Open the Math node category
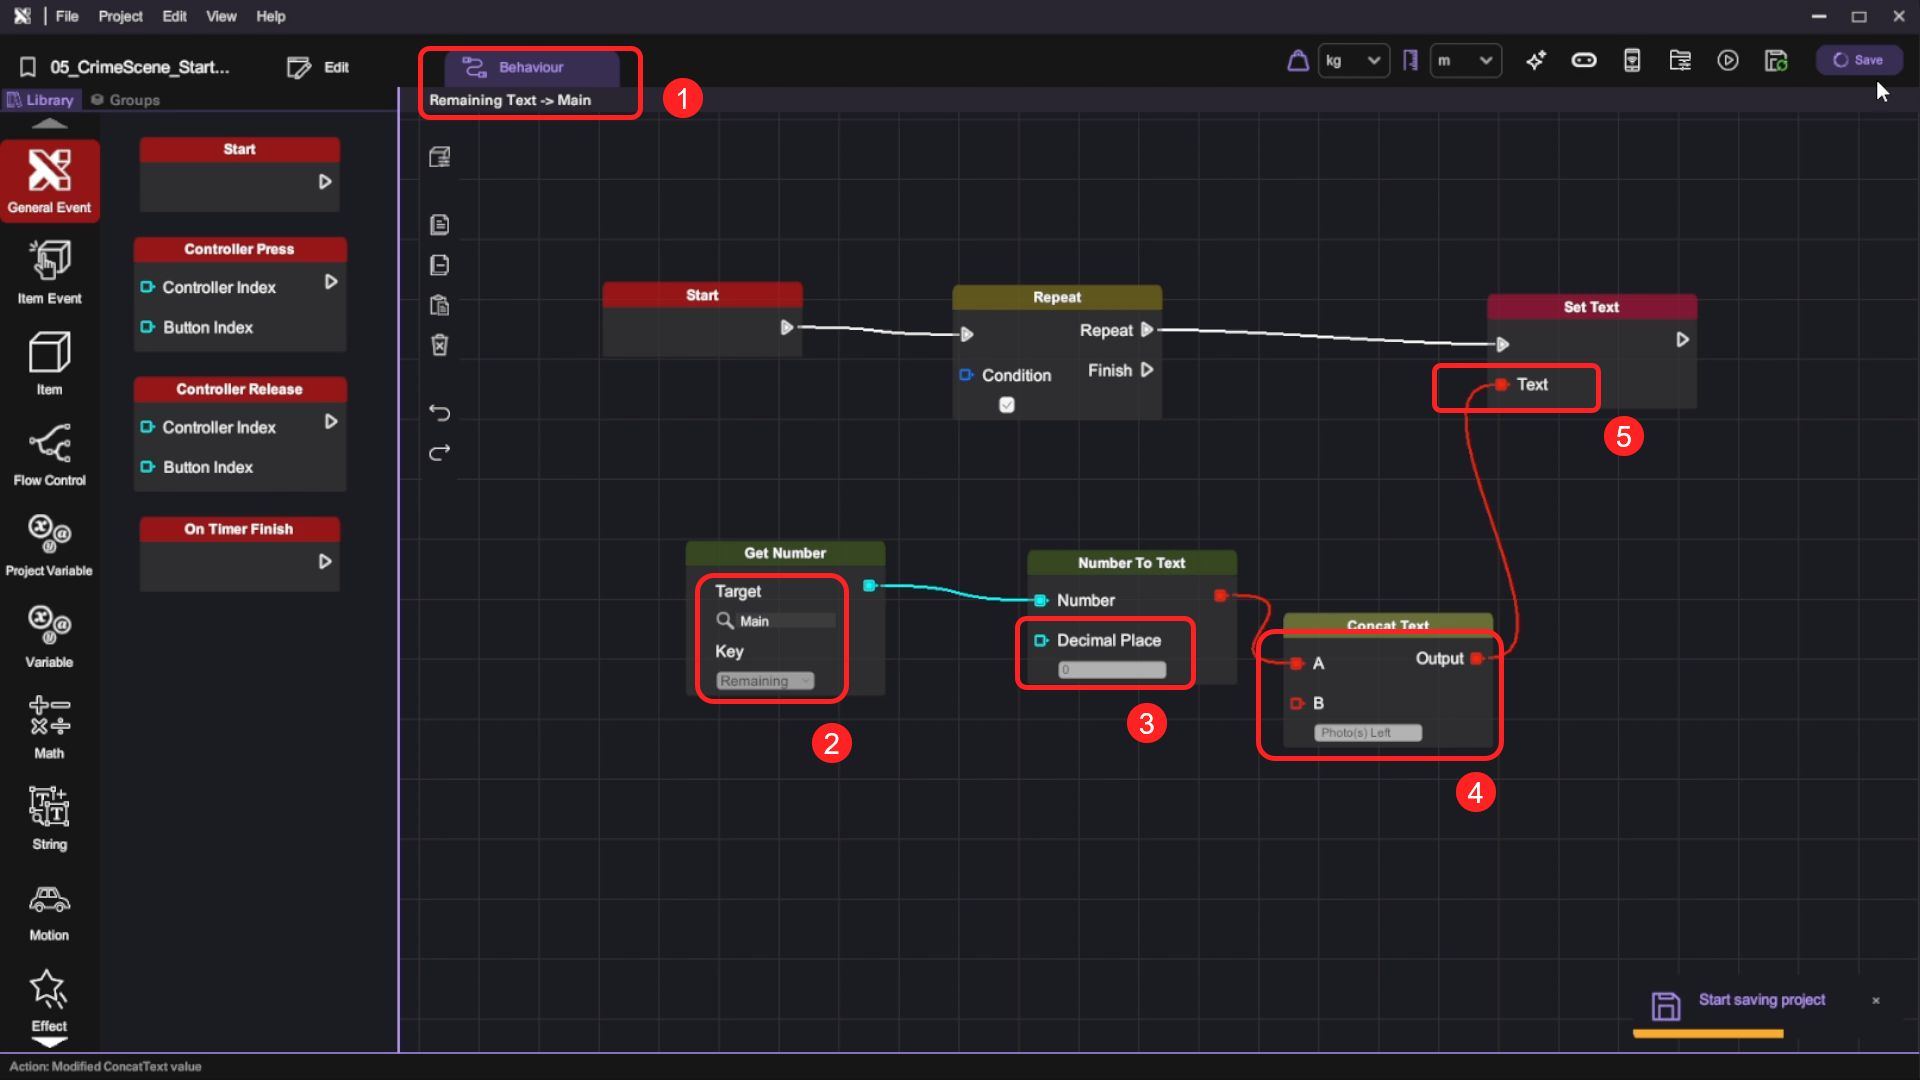This screenshot has width=1920, height=1080. pyautogui.click(x=49, y=726)
